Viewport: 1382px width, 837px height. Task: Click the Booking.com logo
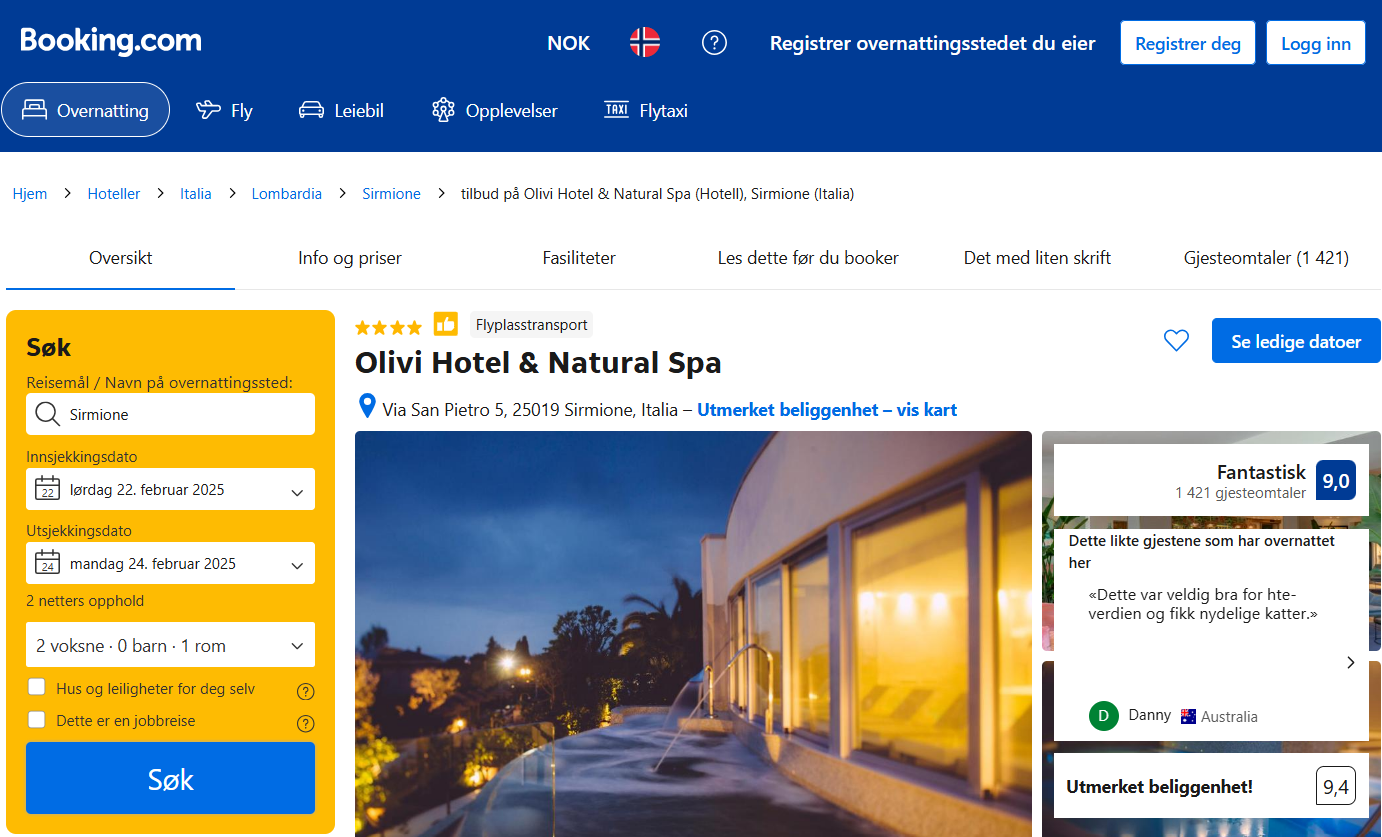coord(111,41)
